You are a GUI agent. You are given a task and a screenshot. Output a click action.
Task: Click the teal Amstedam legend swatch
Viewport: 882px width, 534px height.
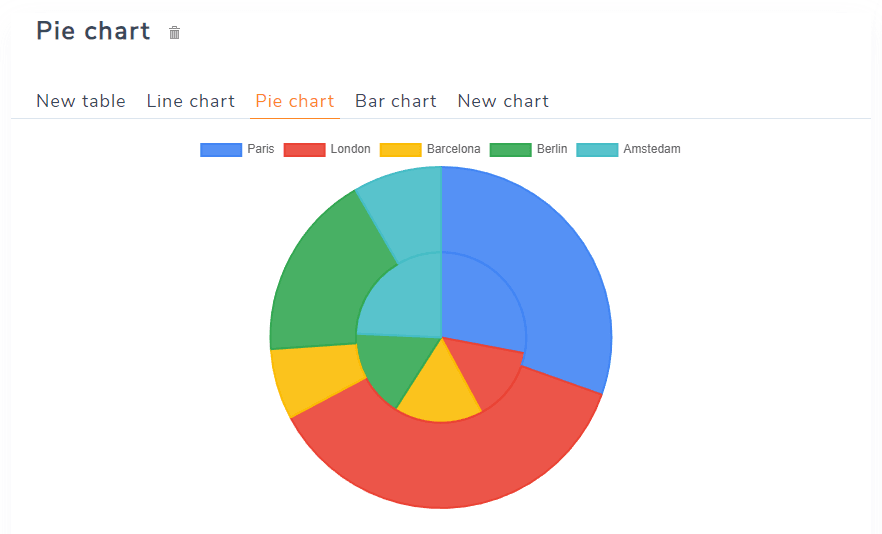(x=597, y=149)
